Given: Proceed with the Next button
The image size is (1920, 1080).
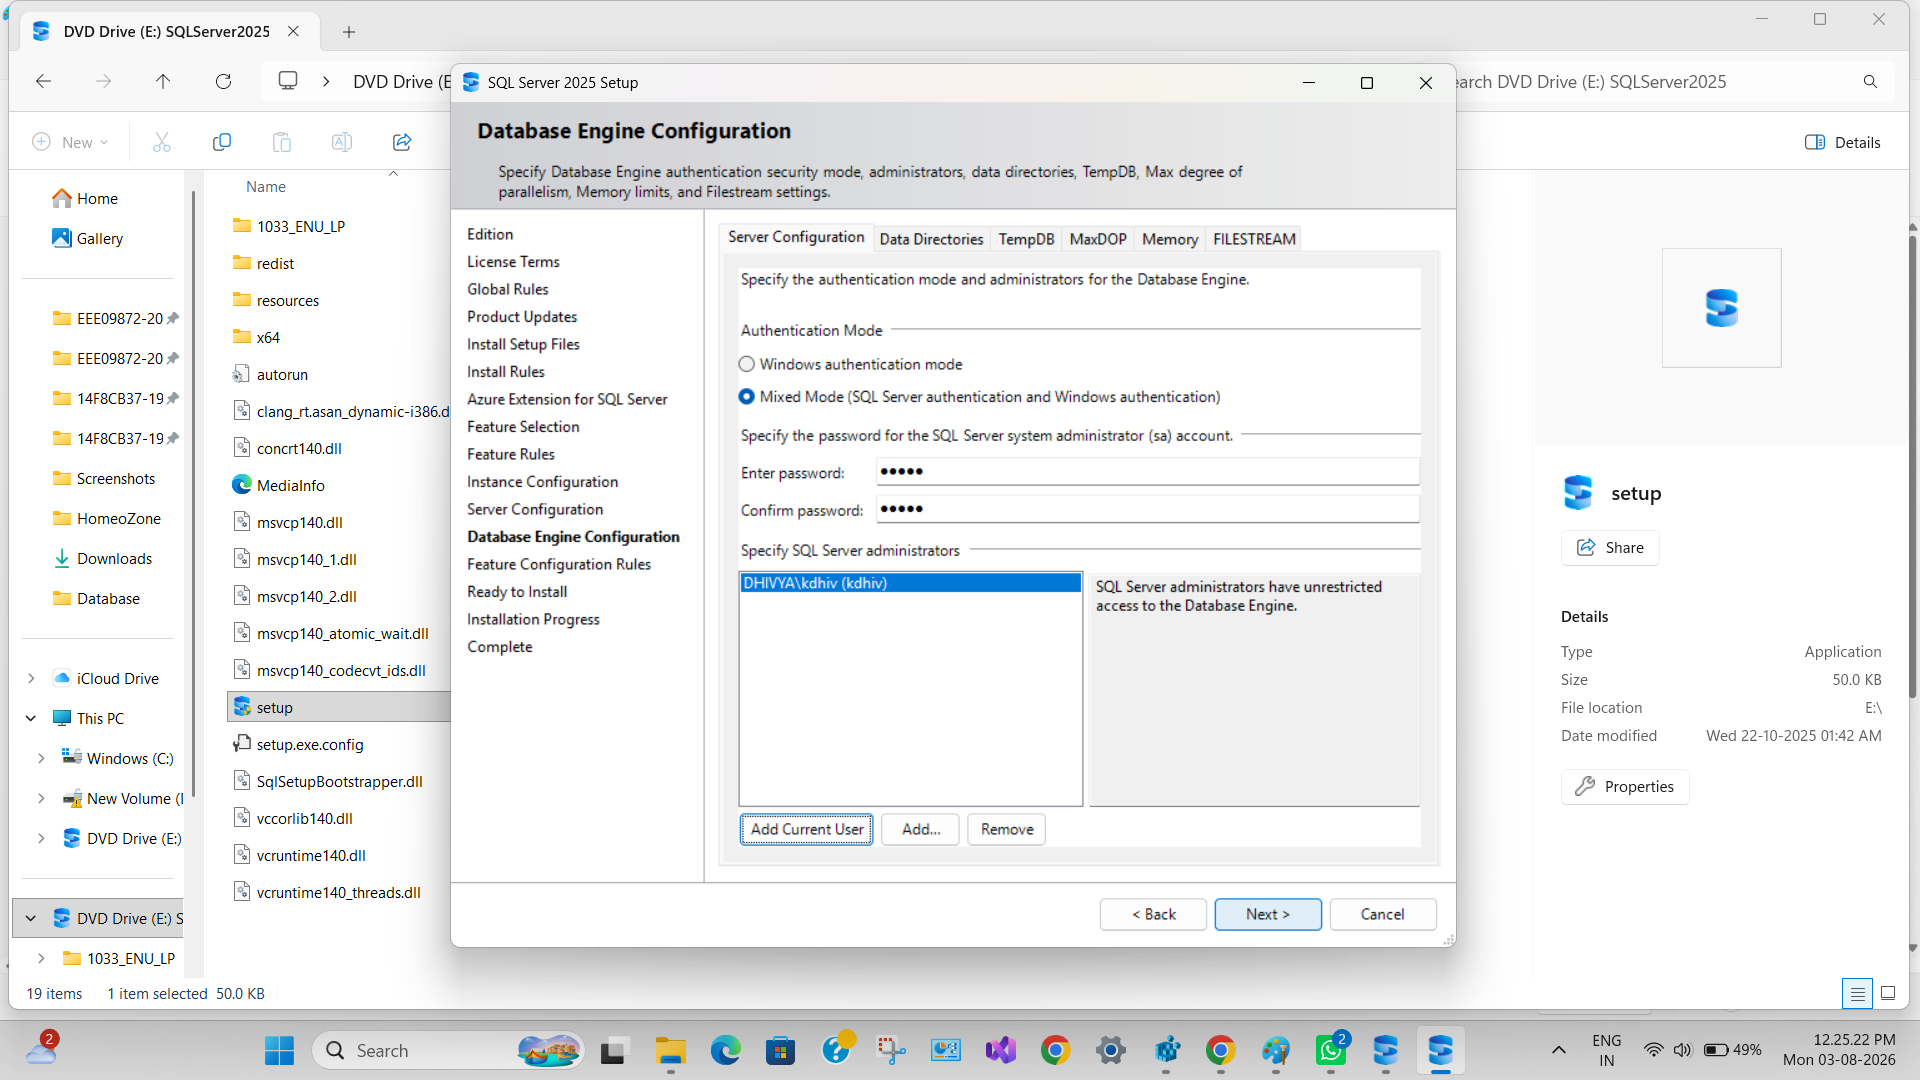Looking at the screenshot, I should (x=1268, y=914).
